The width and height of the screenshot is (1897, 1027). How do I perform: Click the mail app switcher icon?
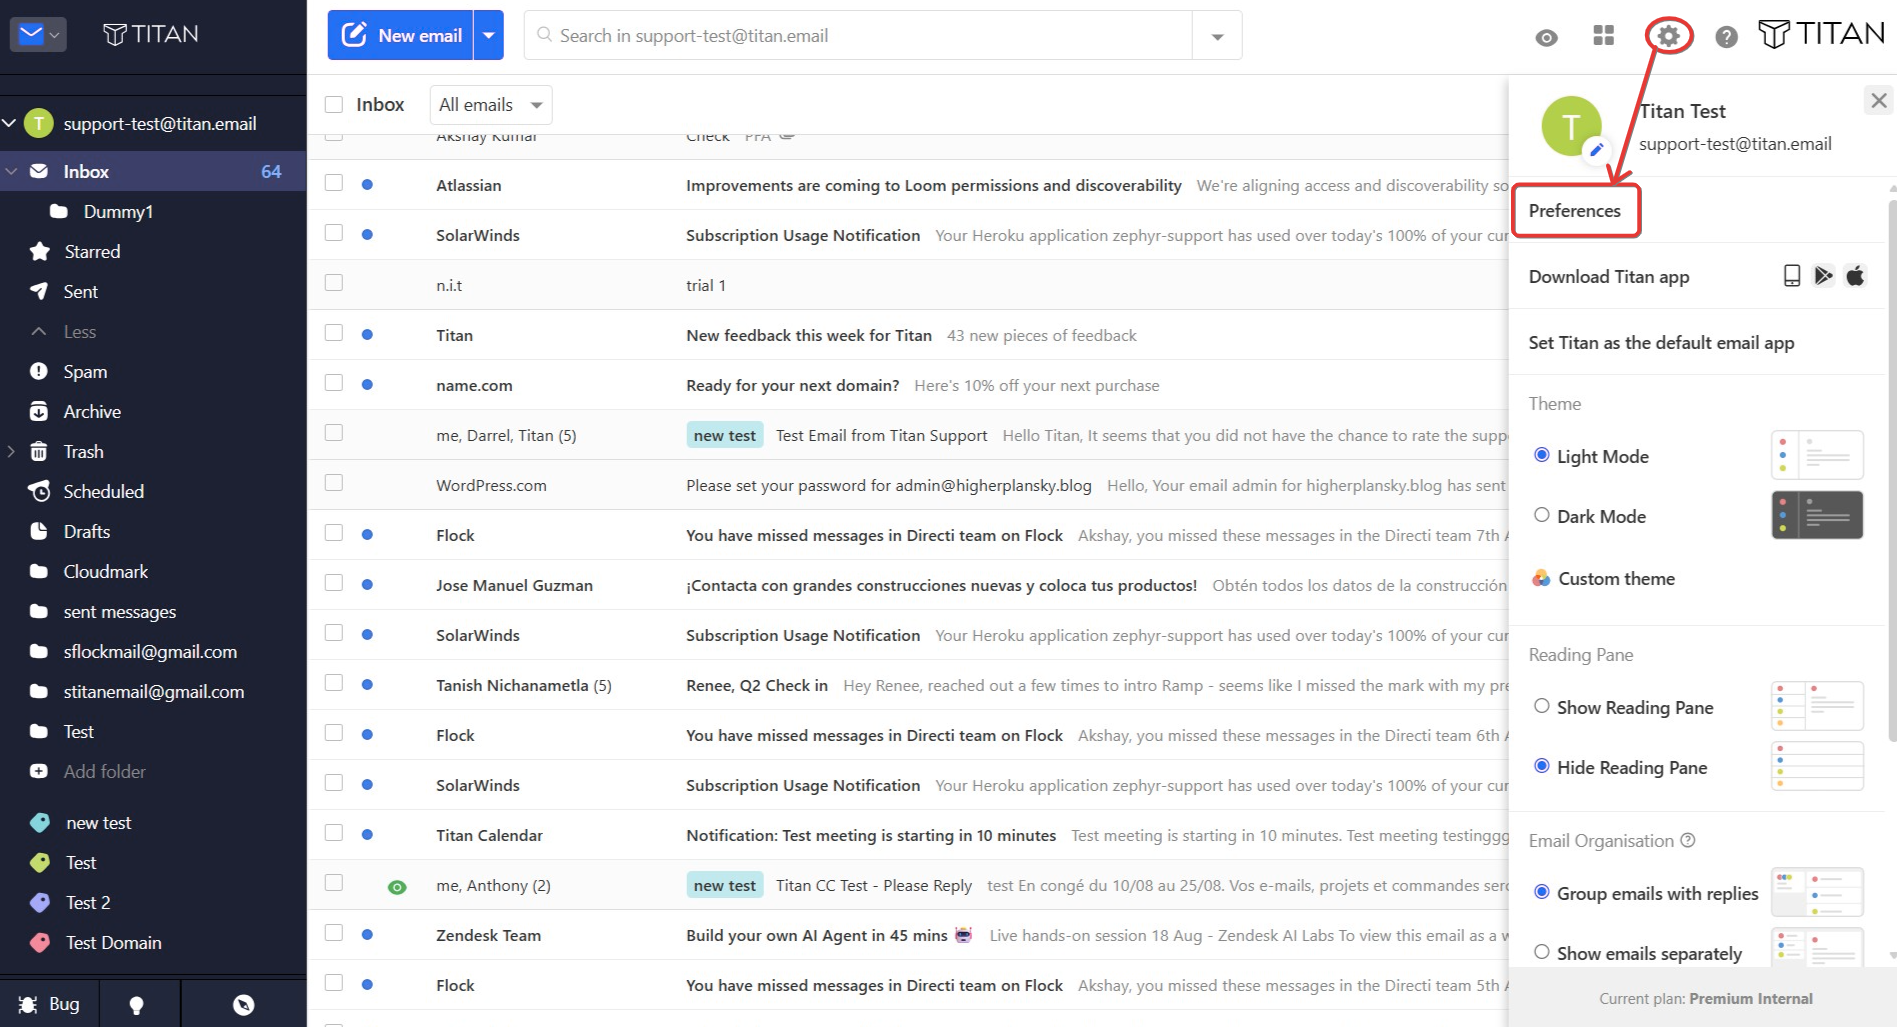[31, 34]
